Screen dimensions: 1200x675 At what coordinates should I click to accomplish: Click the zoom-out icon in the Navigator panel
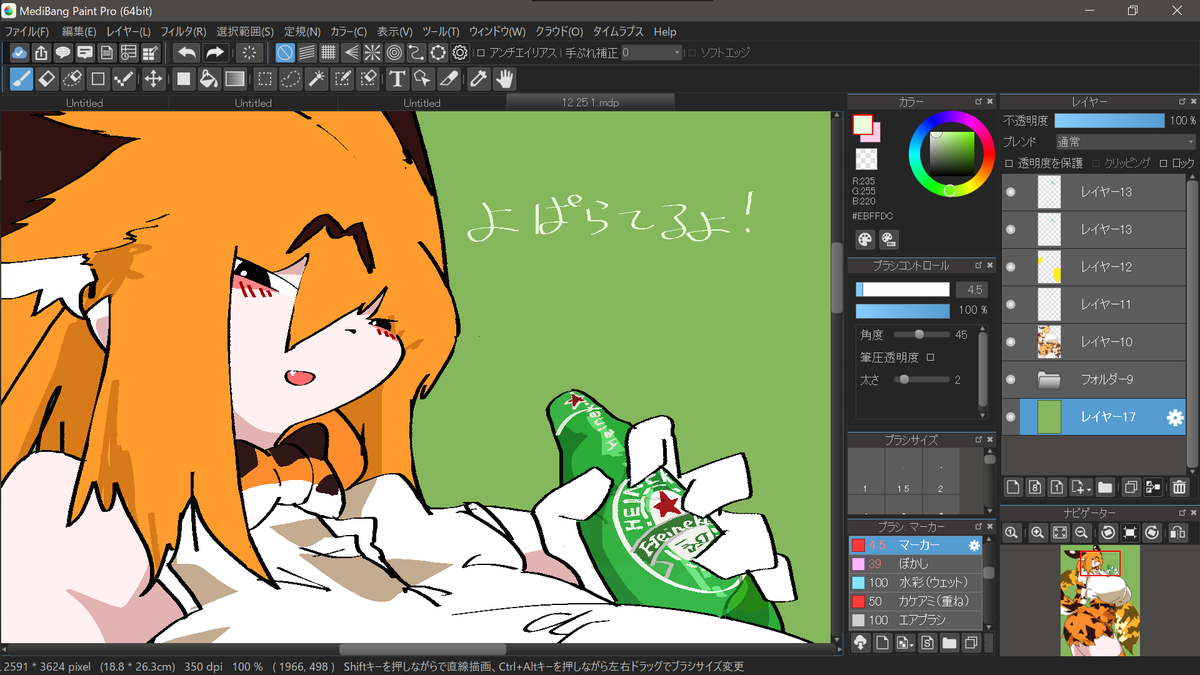click(1083, 533)
